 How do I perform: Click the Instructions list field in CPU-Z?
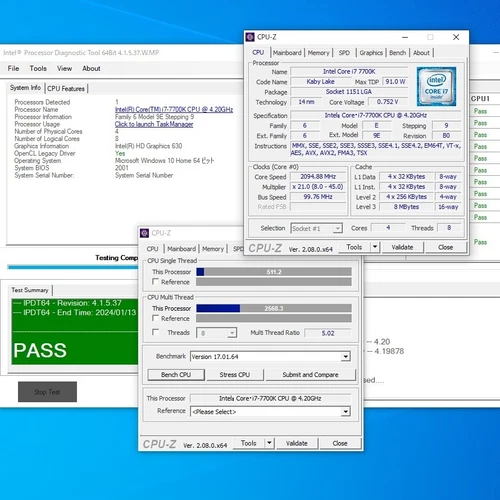pyautogui.click(x=376, y=149)
